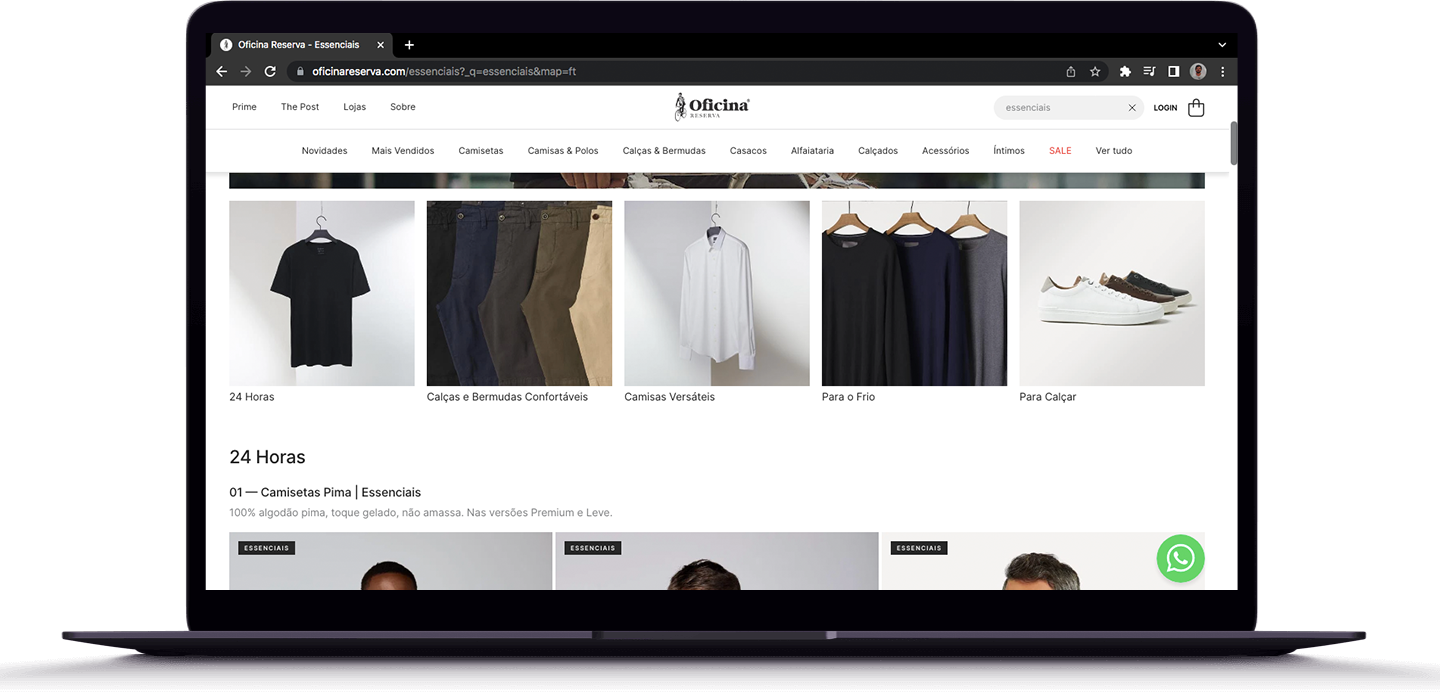Viewport: 1440px width, 695px height.
Task: Open the Íntimos menu
Action: 1009,151
